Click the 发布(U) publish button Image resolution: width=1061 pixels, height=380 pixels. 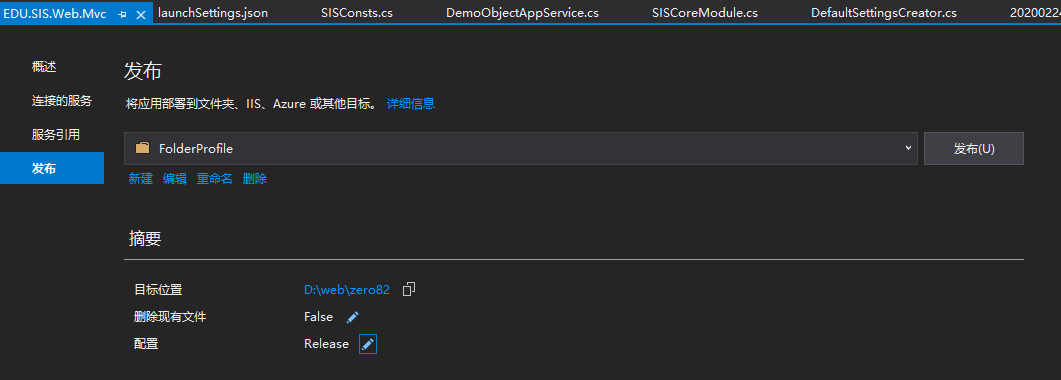[x=974, y=149]
